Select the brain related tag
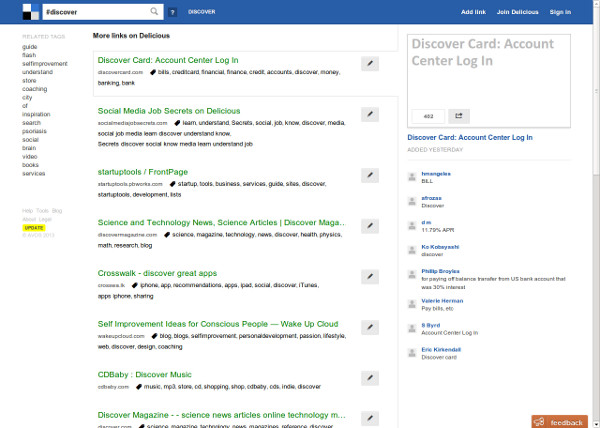 [29, 148]
